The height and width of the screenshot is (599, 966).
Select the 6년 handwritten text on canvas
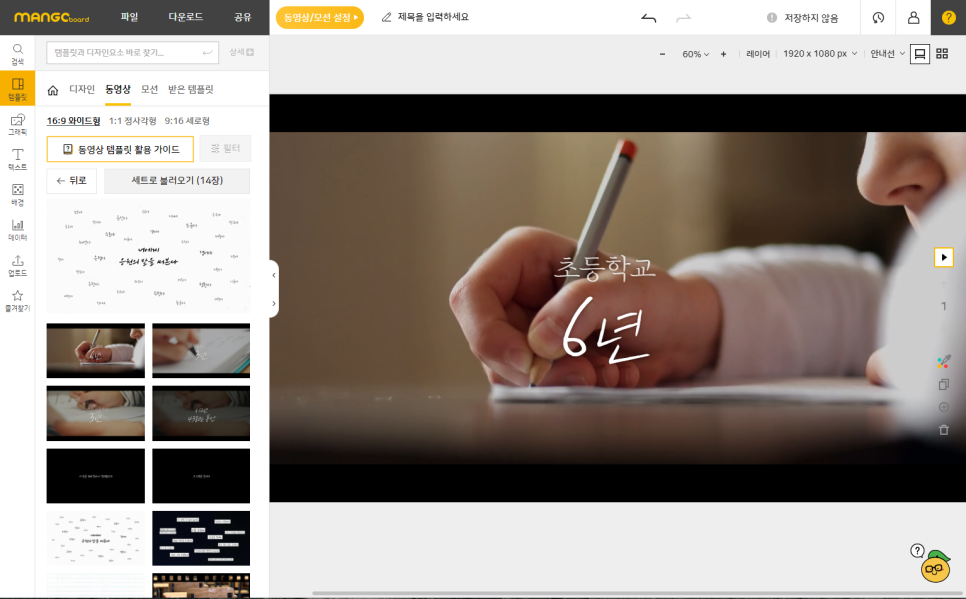point(604,332)
